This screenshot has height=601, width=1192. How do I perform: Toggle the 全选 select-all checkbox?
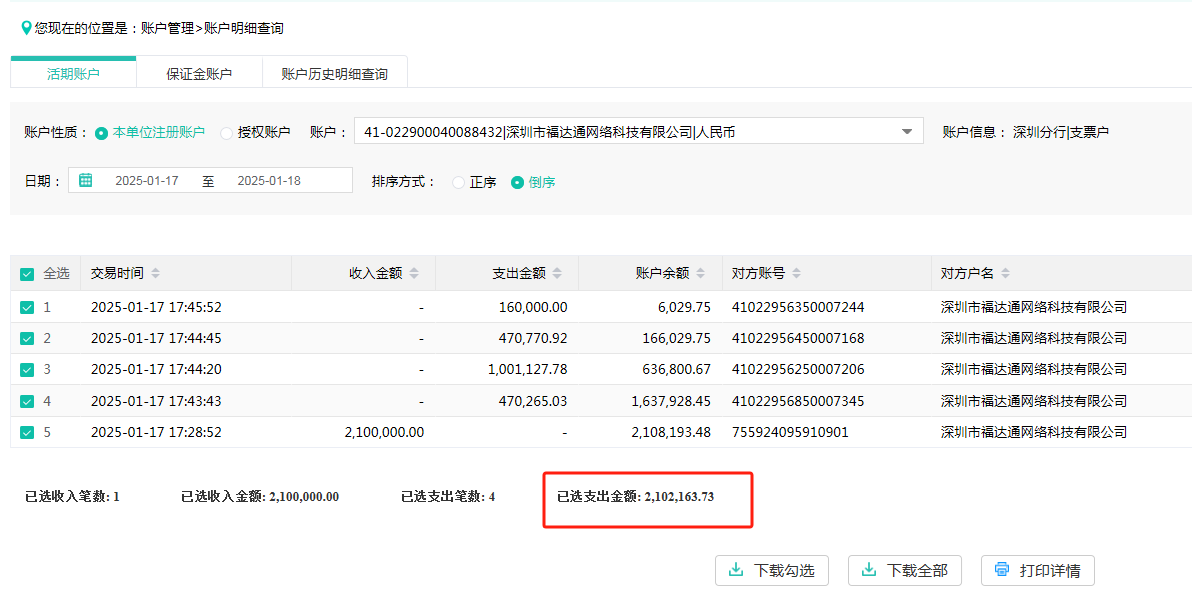click(x=27, y=274)
